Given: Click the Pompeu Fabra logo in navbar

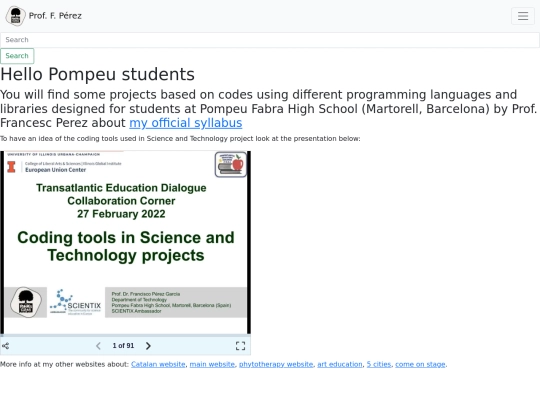Looking at the screenshot, I should (x=15, y=16).
